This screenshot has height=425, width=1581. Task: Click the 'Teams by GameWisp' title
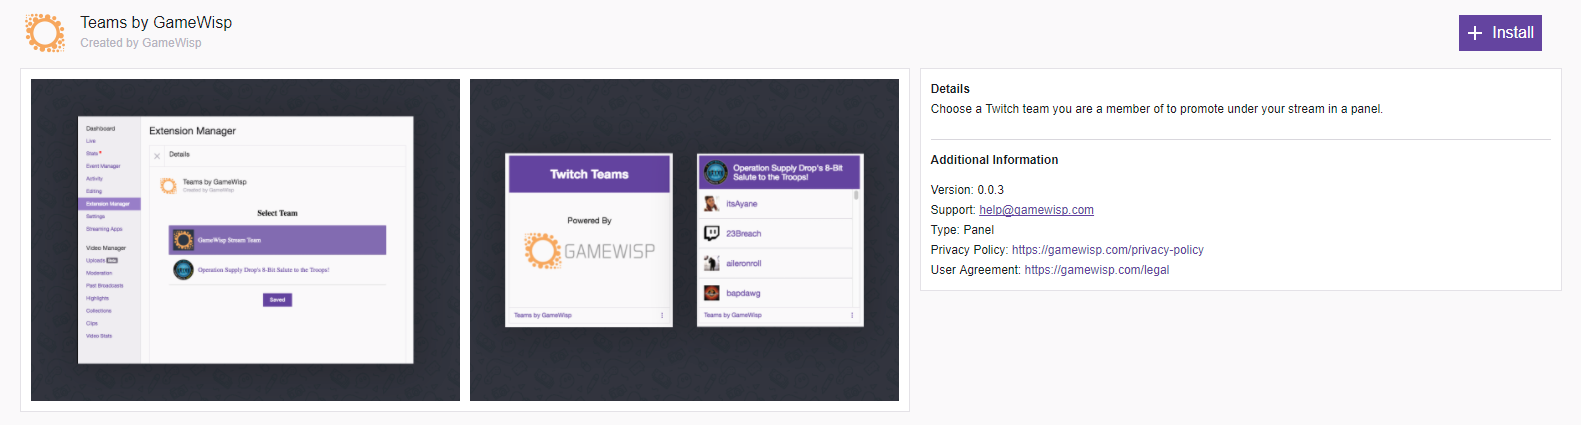pos(156,22)
